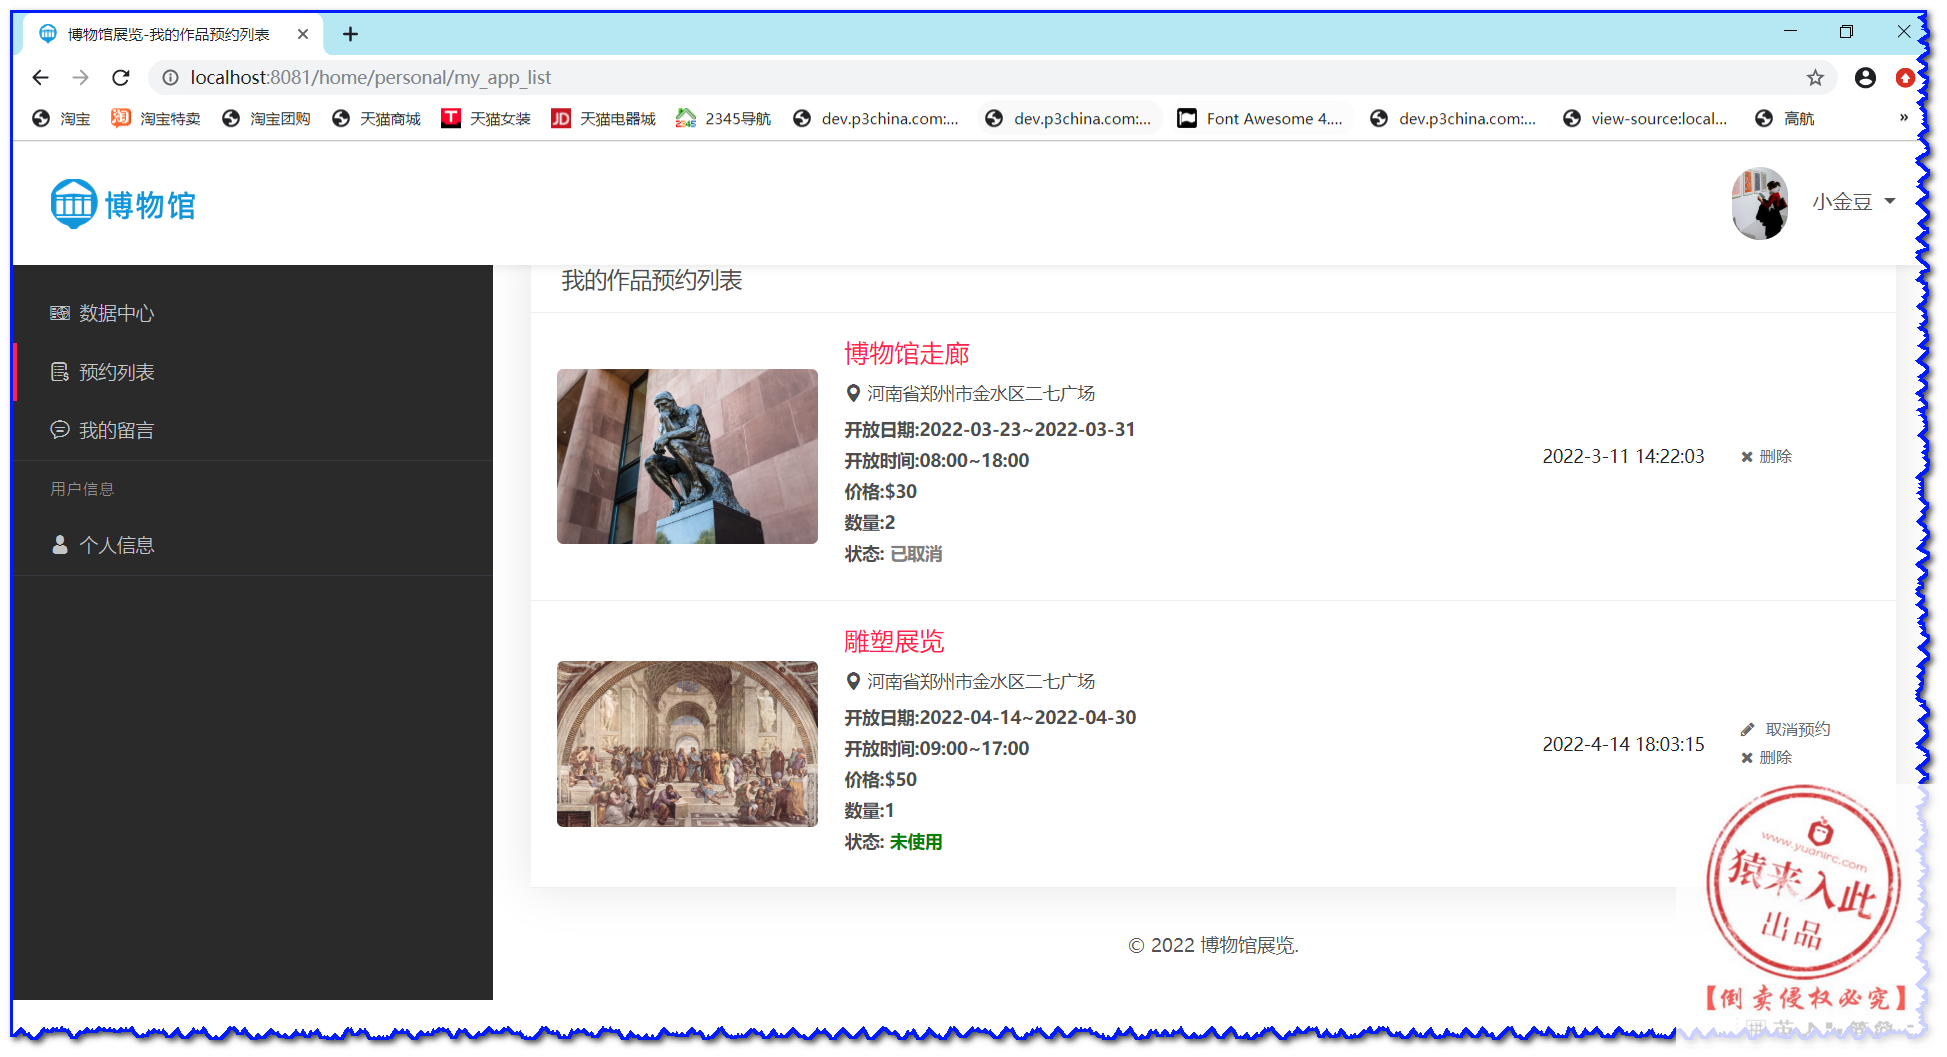Open the 天猫女装 bookmark

click(486, 118)
